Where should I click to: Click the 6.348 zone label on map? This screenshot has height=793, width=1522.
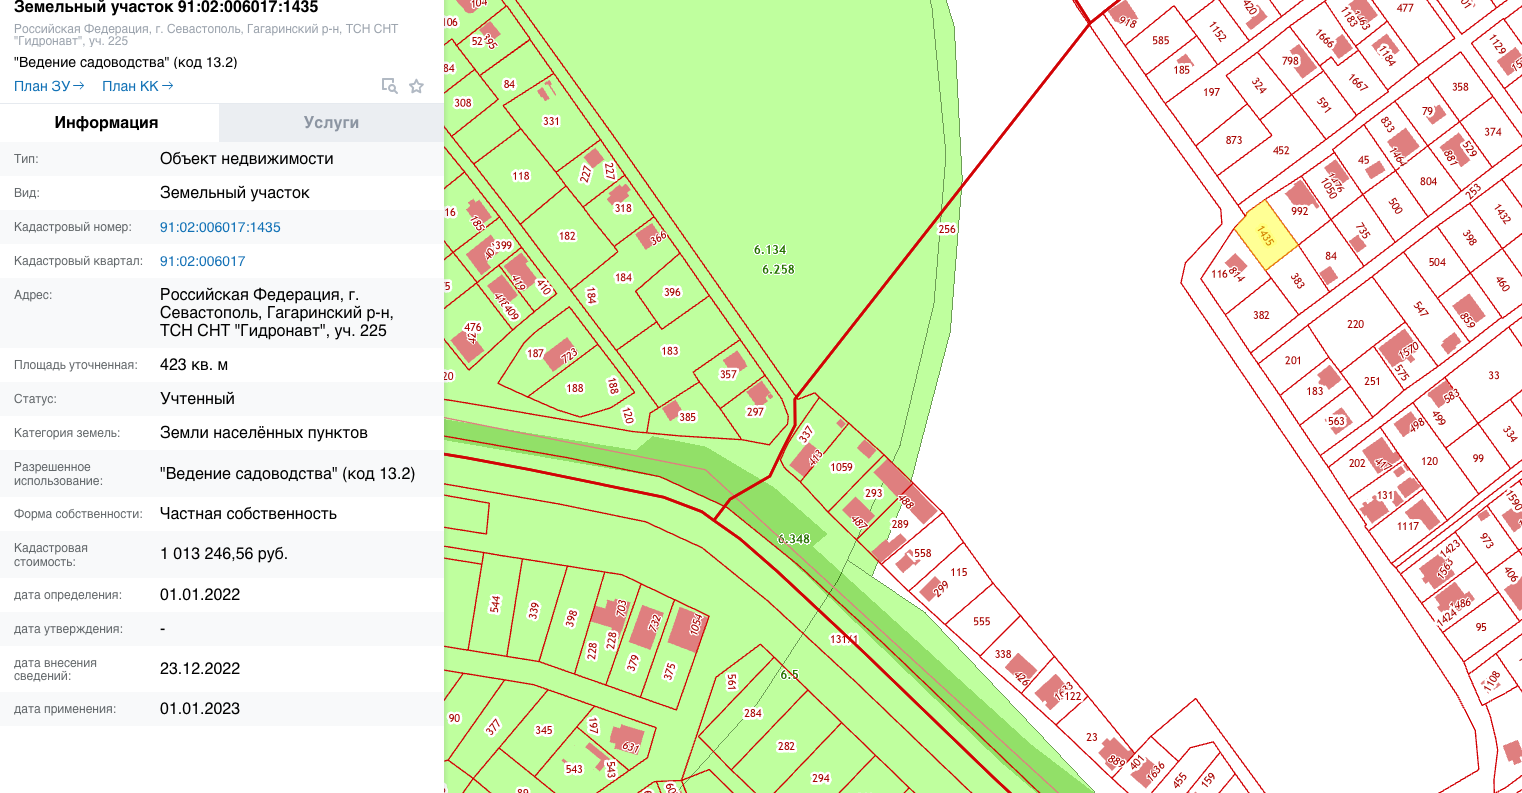pyautogui.click(x=794, y=539)
